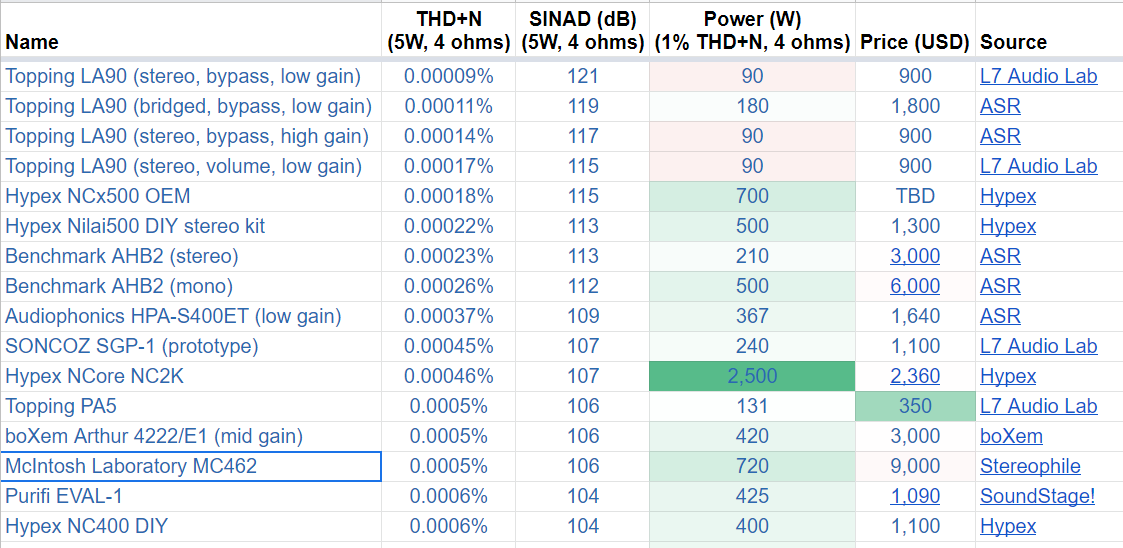Select cell Topping LA90 (stereo, volume, low gain)
The height and width of the screenshot is (548, 1123).
[x=191, y=166]
